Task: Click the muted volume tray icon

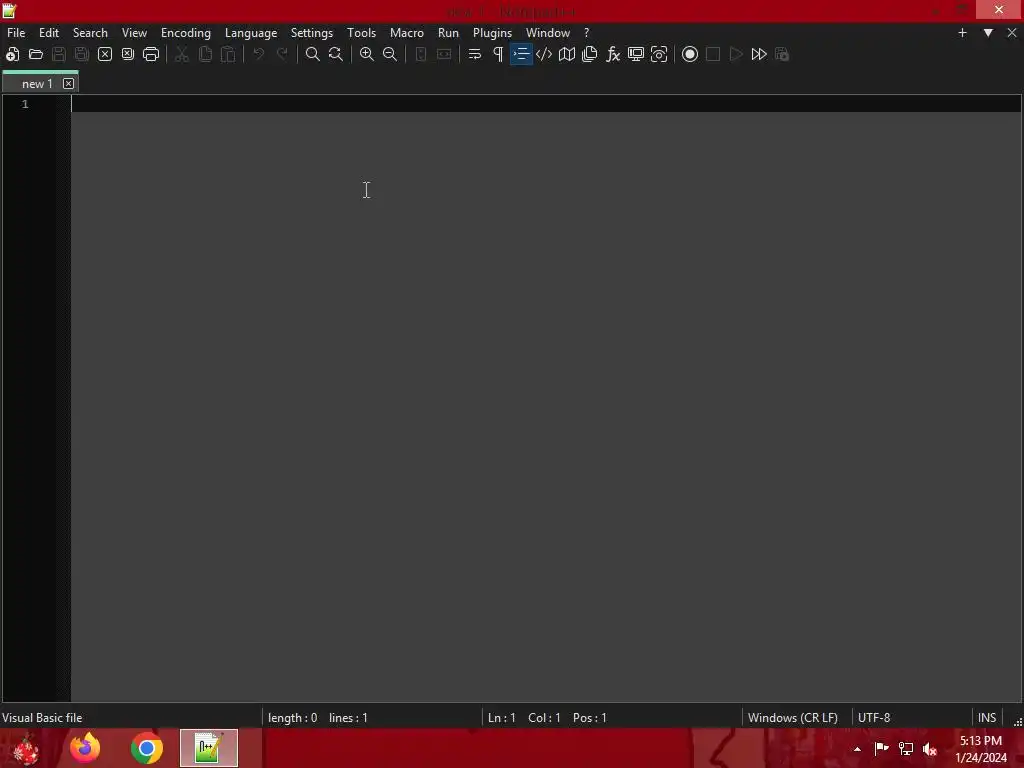Action: click(930, 749)
